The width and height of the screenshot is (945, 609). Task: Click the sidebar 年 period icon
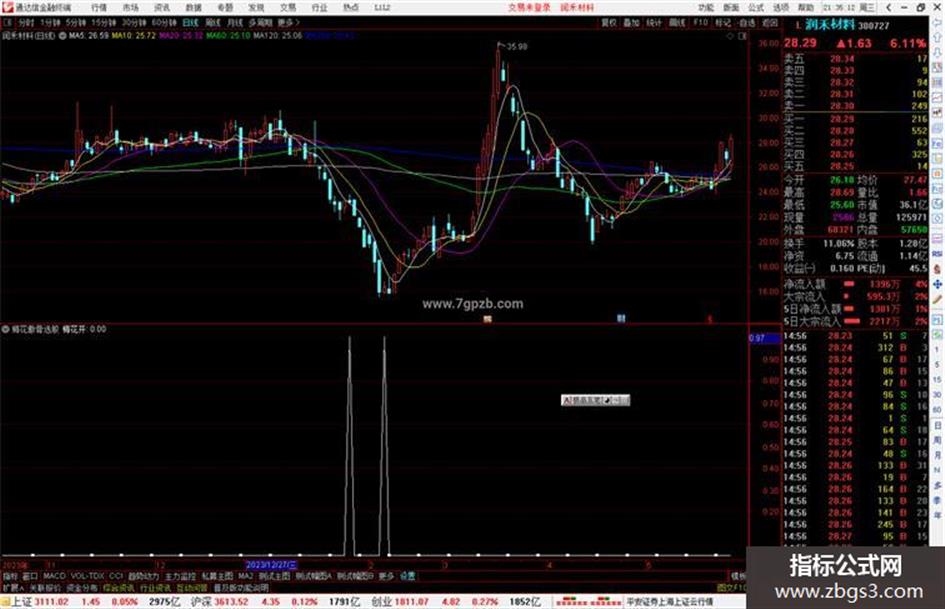coord(938,516)
